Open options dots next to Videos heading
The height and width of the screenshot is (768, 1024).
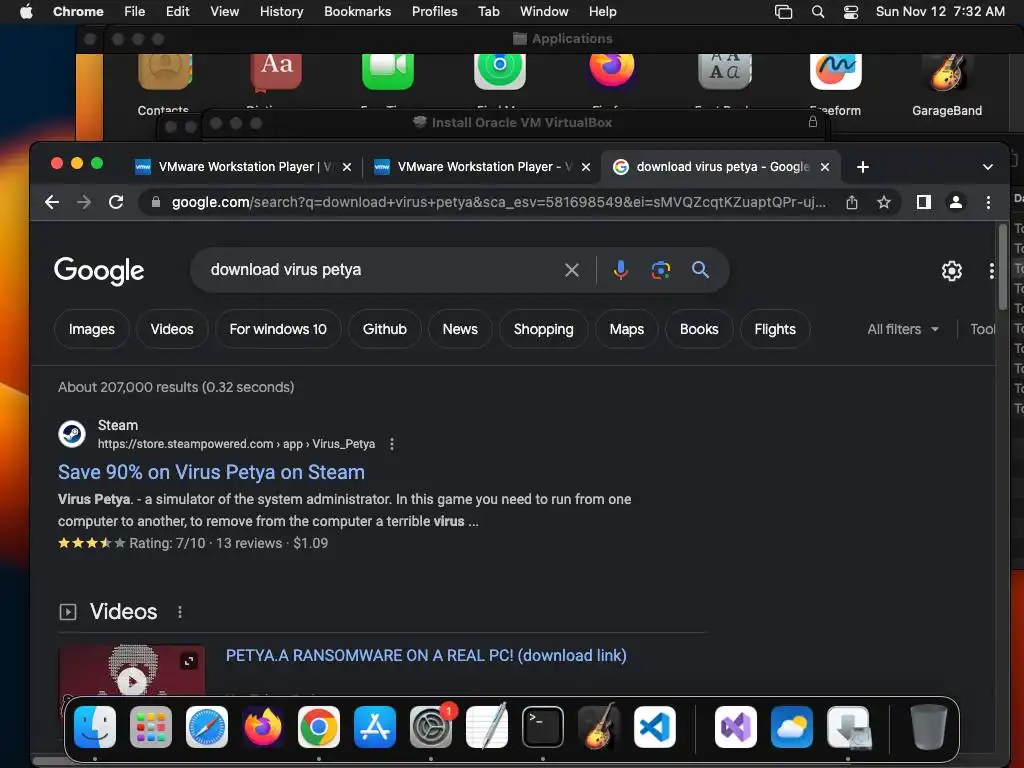click(x=180, y=612)
